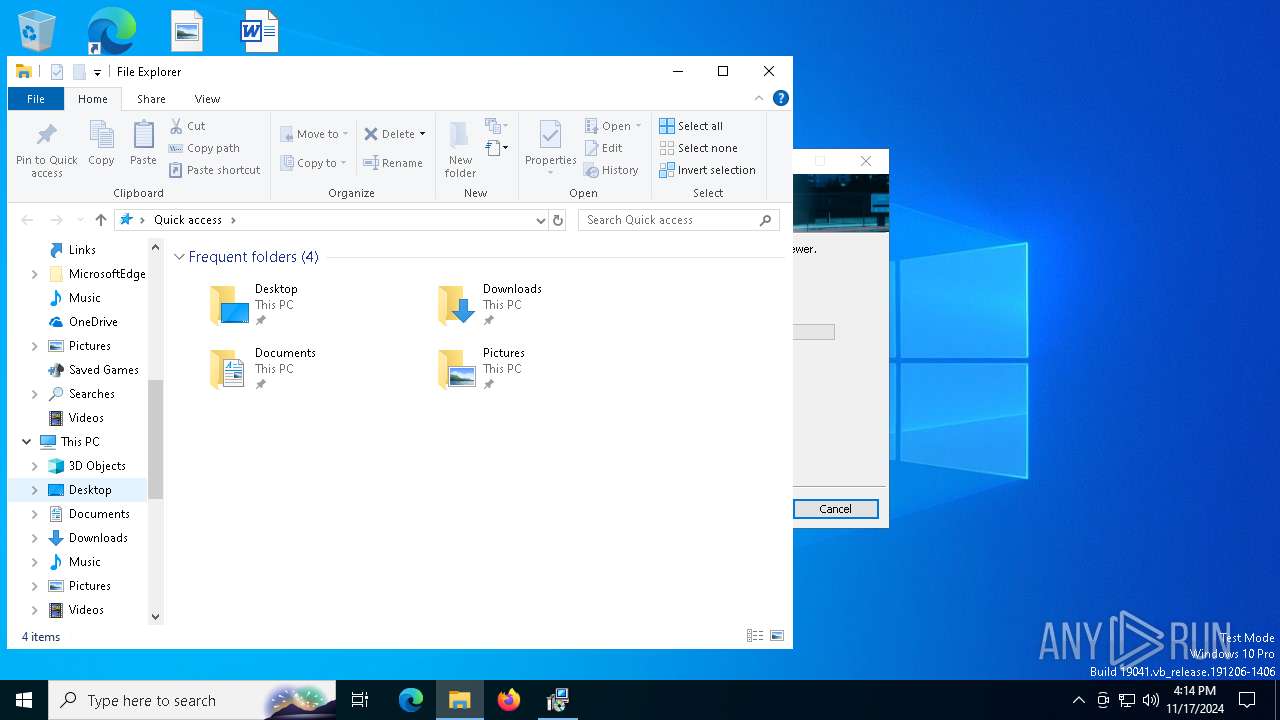Open Firefox from the taskbar
The image size is (1280, 720).
509,700
